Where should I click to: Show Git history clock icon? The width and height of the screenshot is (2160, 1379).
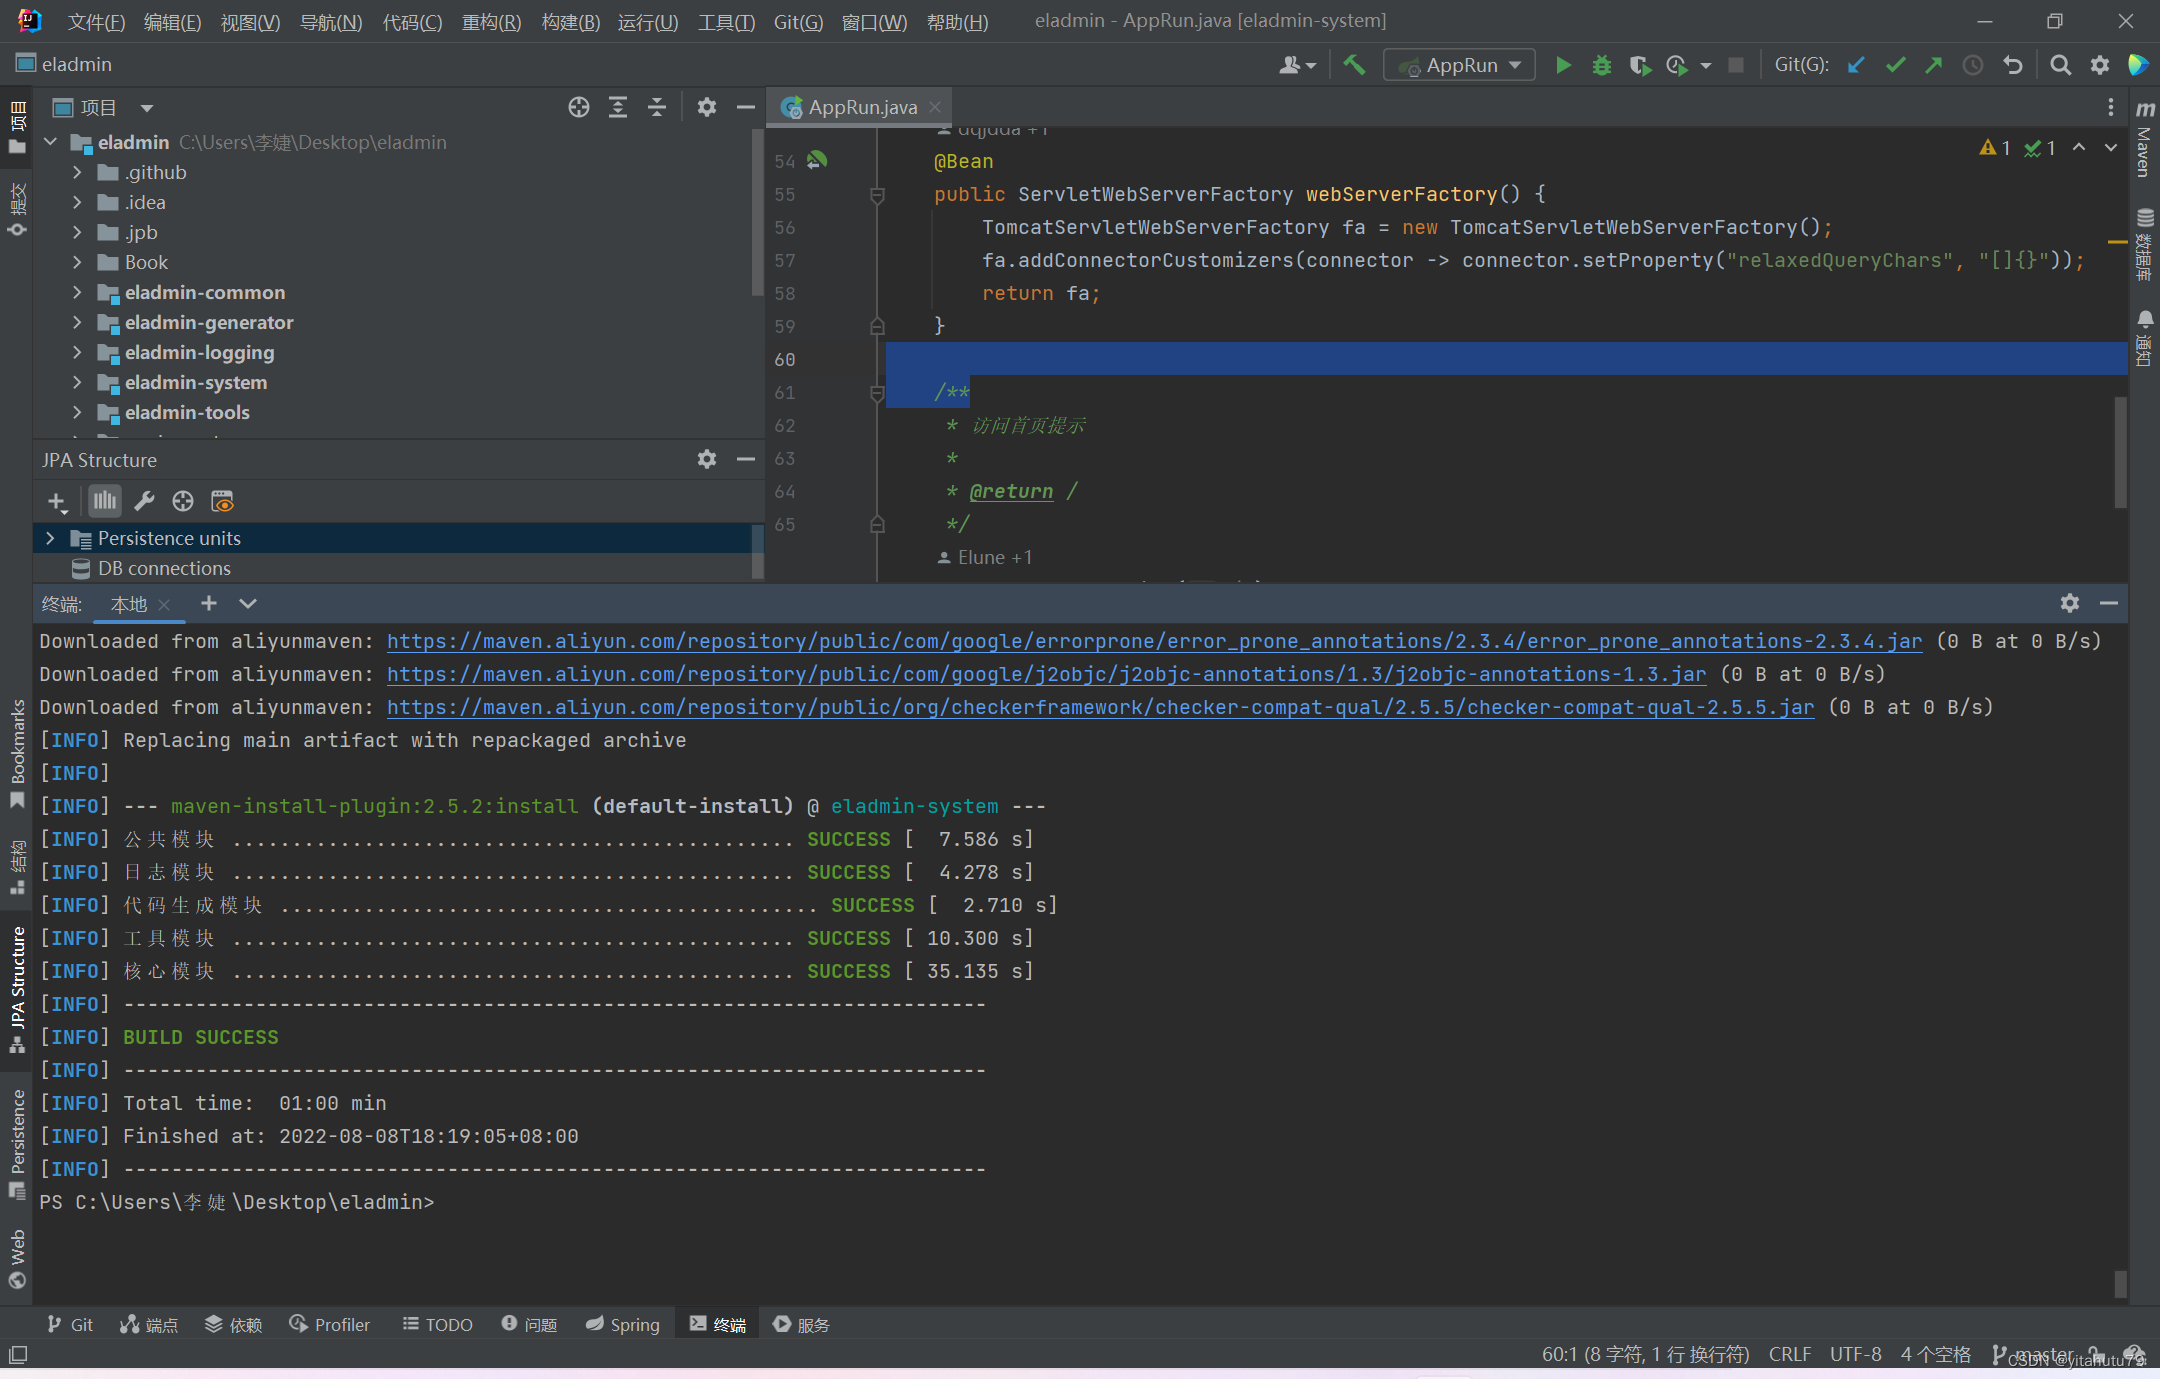pyautogui.click(x=1973, y=65)
